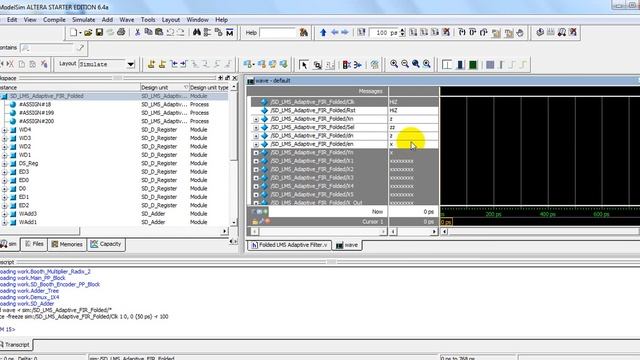Click the Zoom on cursor magnifier icon
640x360 pixels.
(427, 64)
